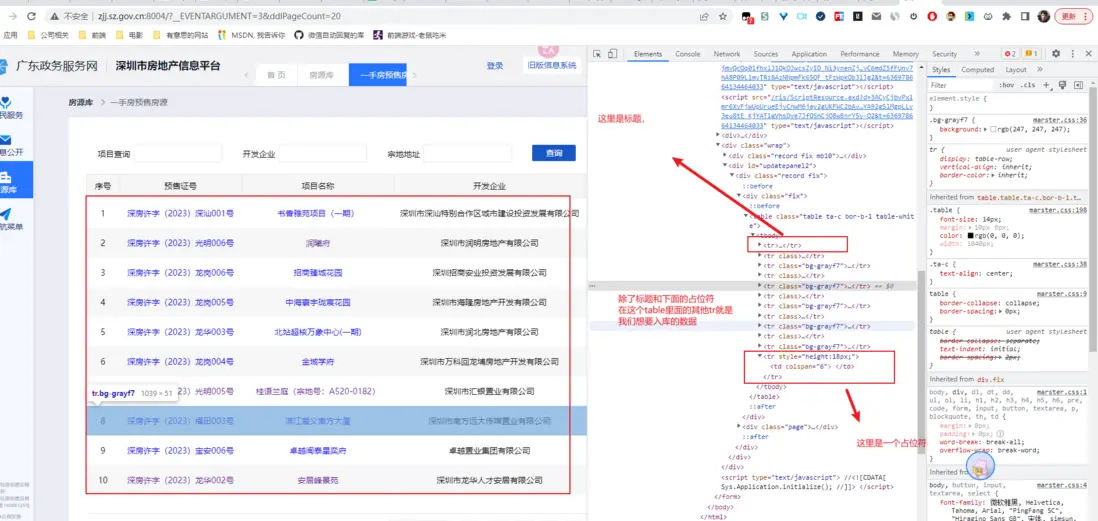Switch to the Console tab

click(x=687, y=54)
